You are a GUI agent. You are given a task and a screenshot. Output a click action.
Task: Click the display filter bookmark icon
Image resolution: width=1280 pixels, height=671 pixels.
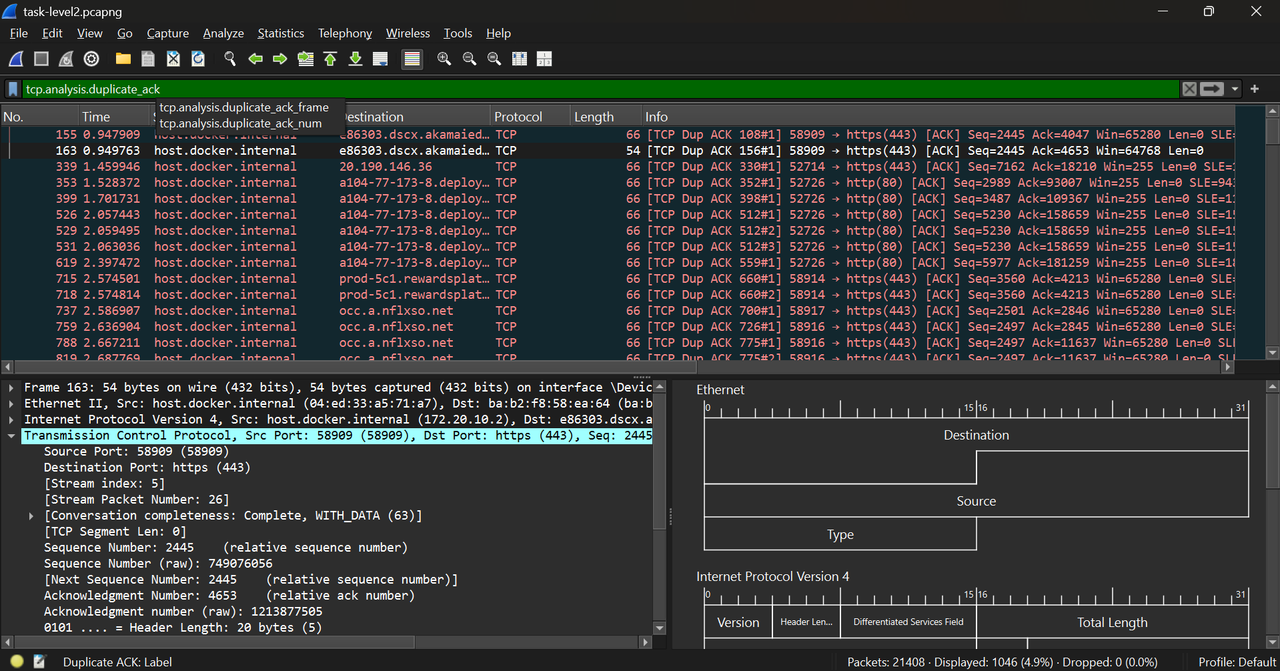[13, 89]
